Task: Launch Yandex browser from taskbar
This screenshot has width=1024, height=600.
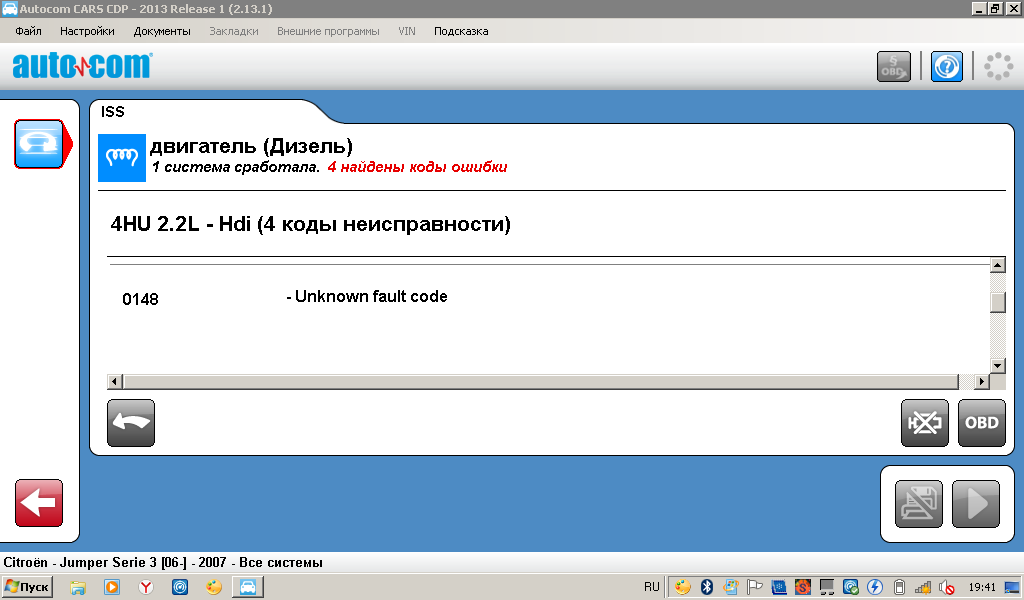Action: point(146,588)
